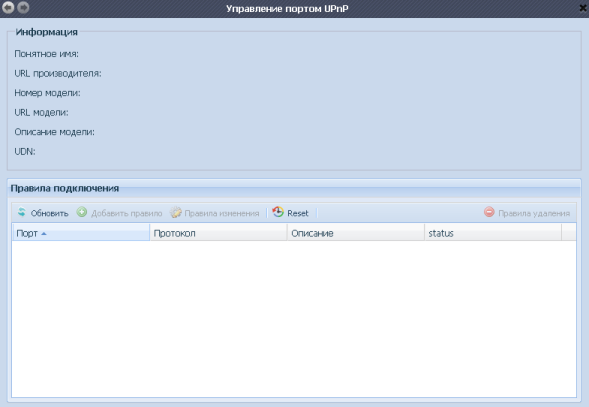Click the pencil edit rule icon
The height and width of the screenshot is (407, 589).
tap(175, 212)
